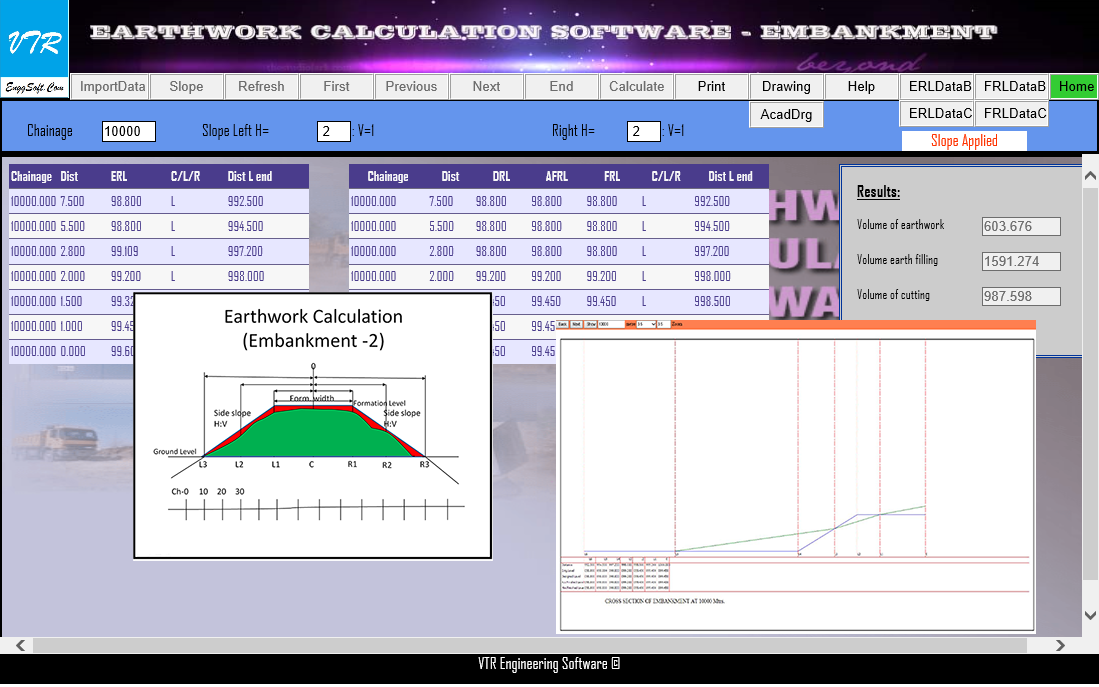Run the Calculate function

tap(636, 87)
